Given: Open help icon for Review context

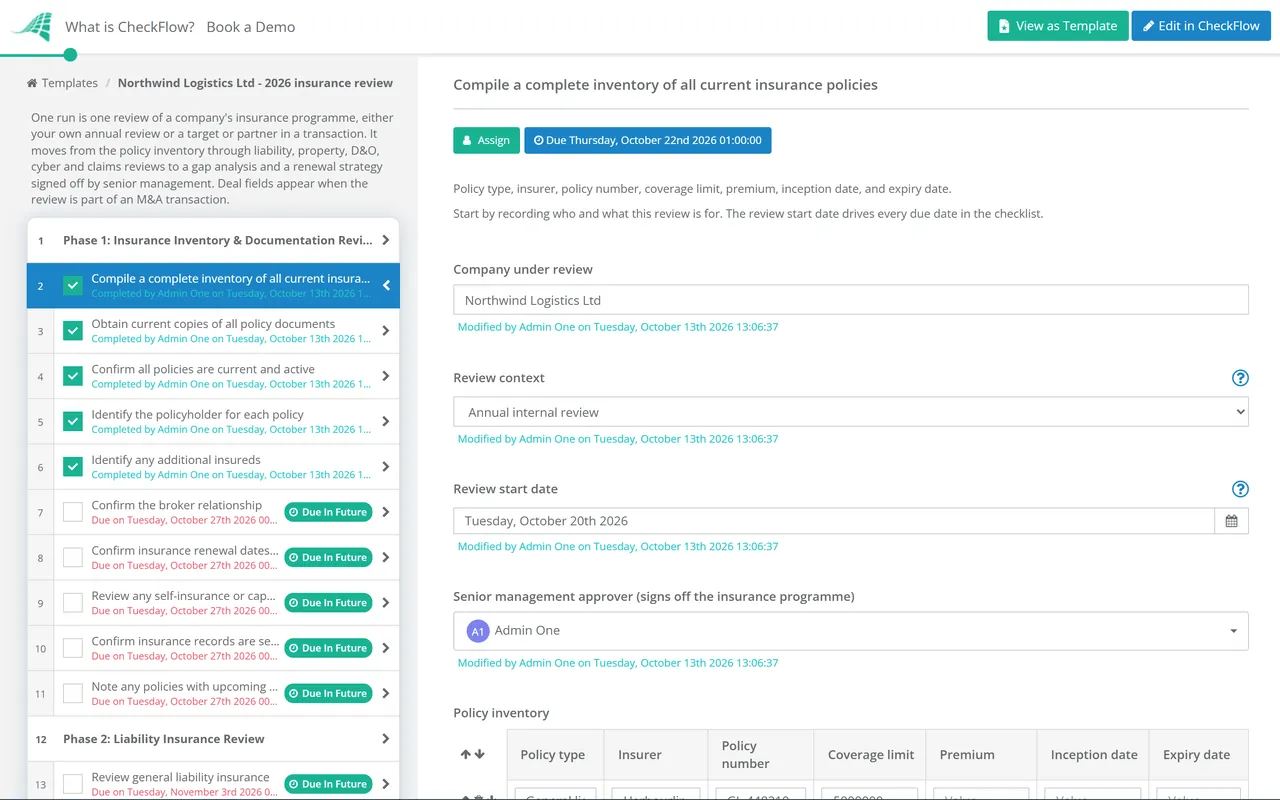Looking at the screenshot, I should pos(1240,378).
